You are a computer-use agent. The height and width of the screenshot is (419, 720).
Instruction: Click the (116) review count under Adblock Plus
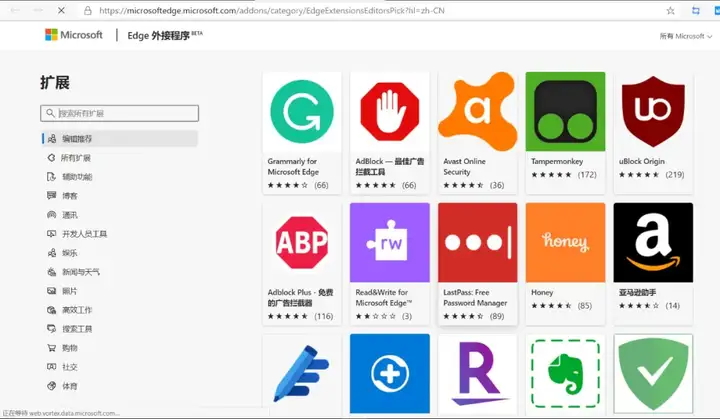tap(324, 316)
